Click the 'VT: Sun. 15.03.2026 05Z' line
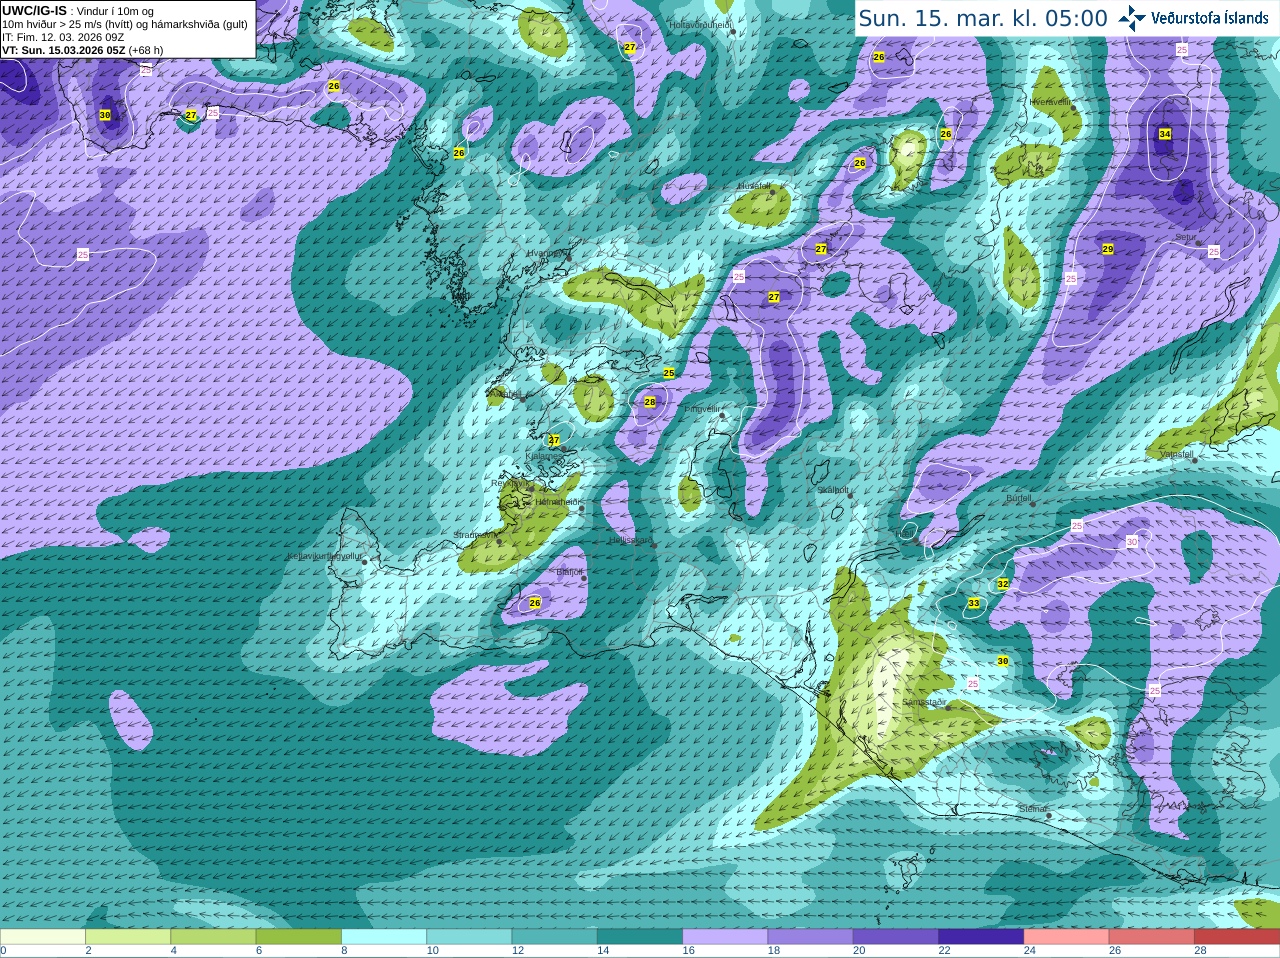1280x958 pixels. pos(63,50)
